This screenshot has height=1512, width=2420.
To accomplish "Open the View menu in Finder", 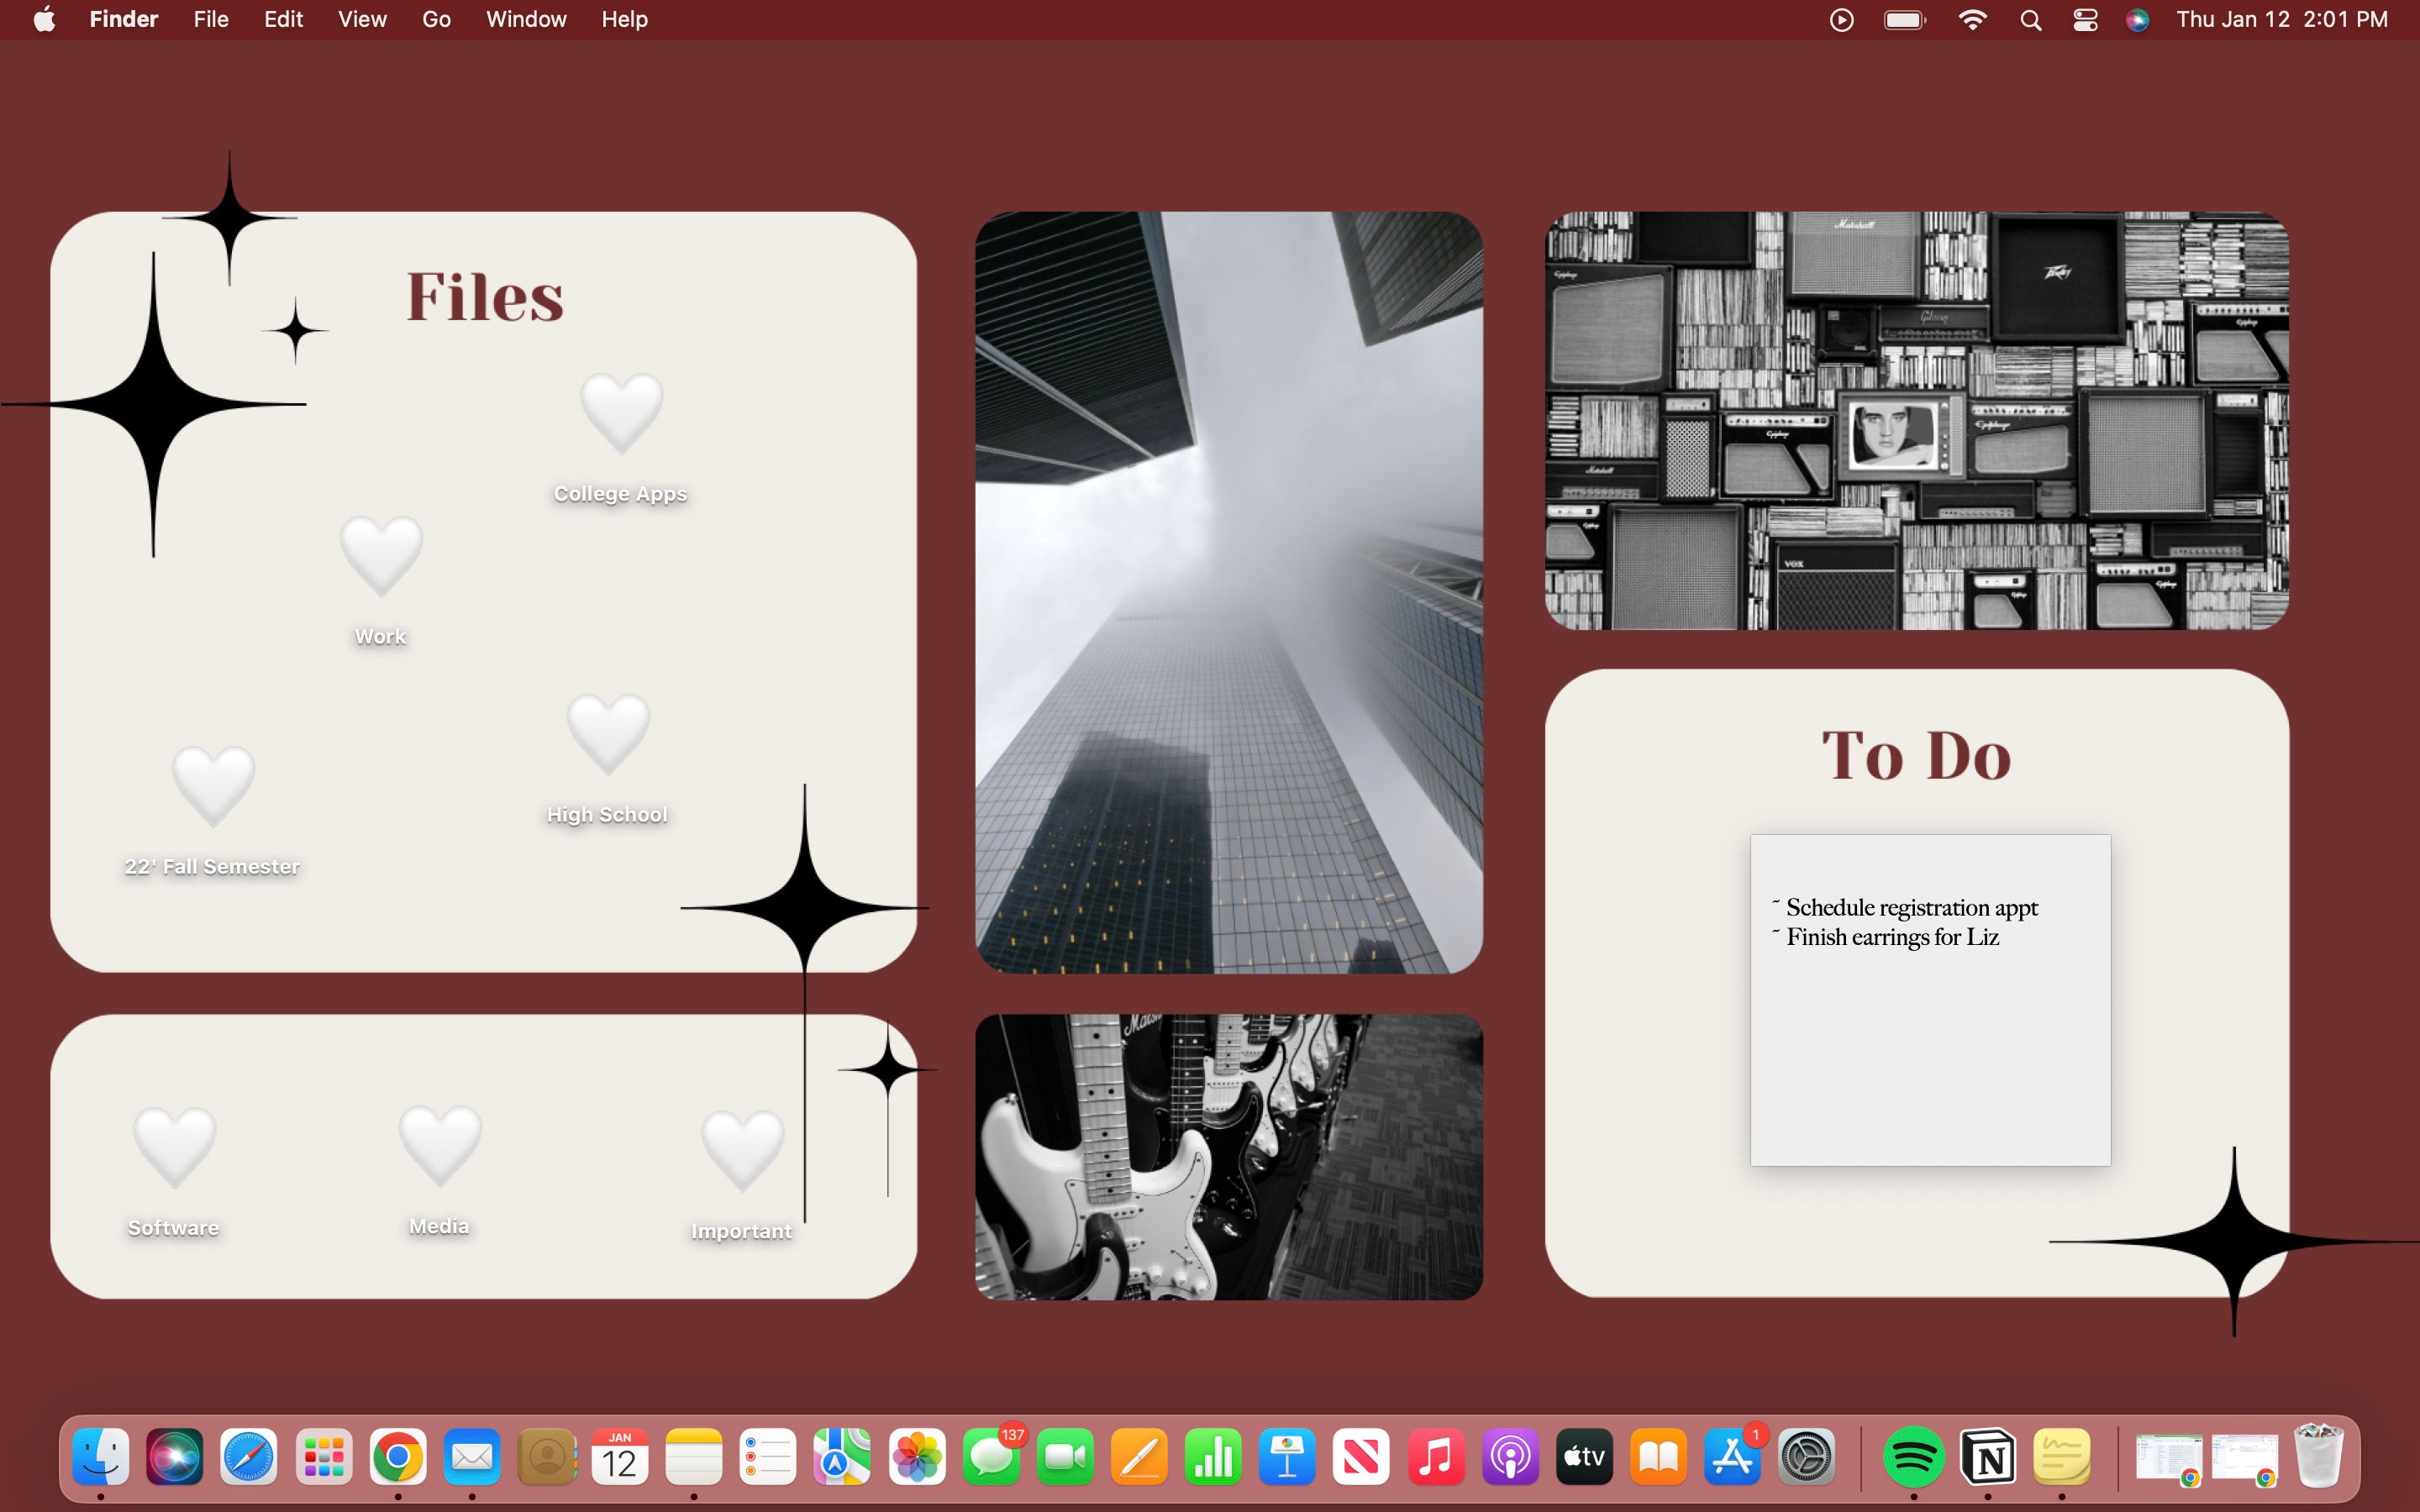I will [361, 19].
